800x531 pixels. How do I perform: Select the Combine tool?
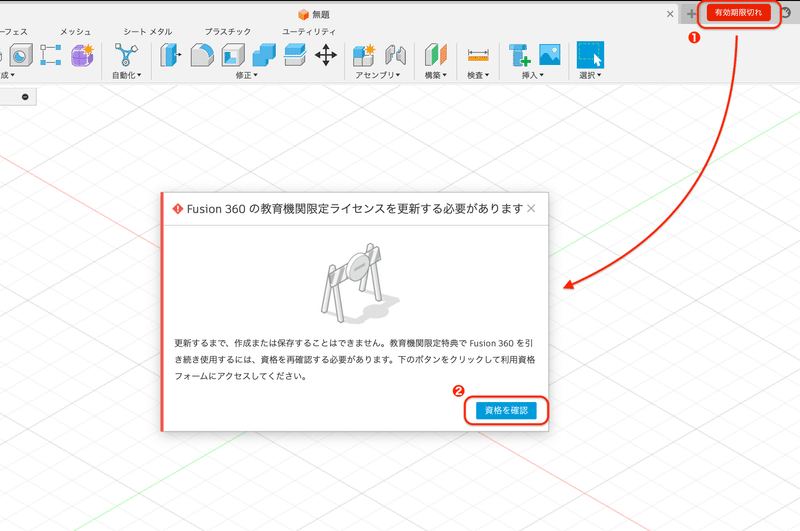[x=264, y=55]
